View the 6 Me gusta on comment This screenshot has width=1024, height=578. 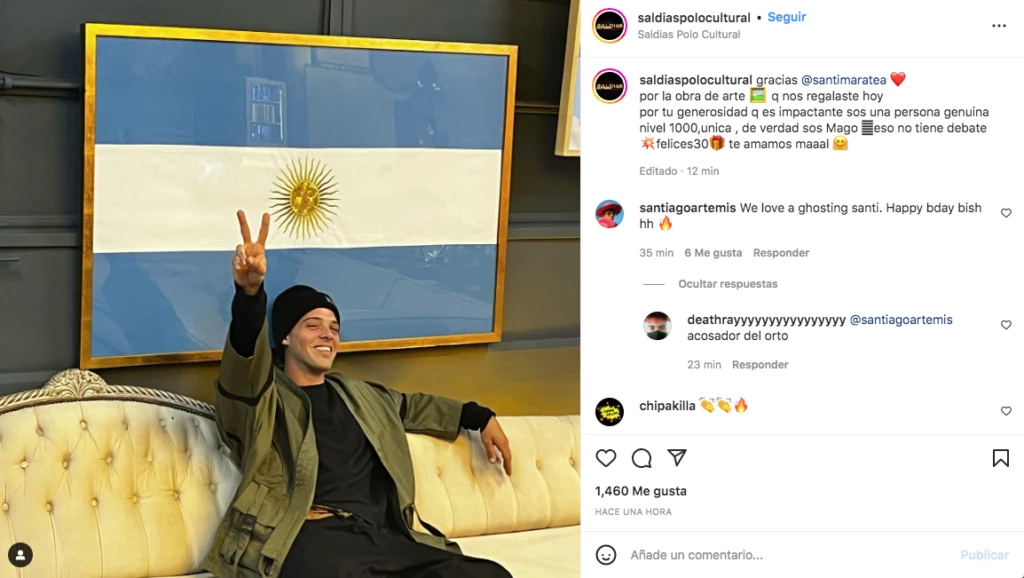pos(712,253)
